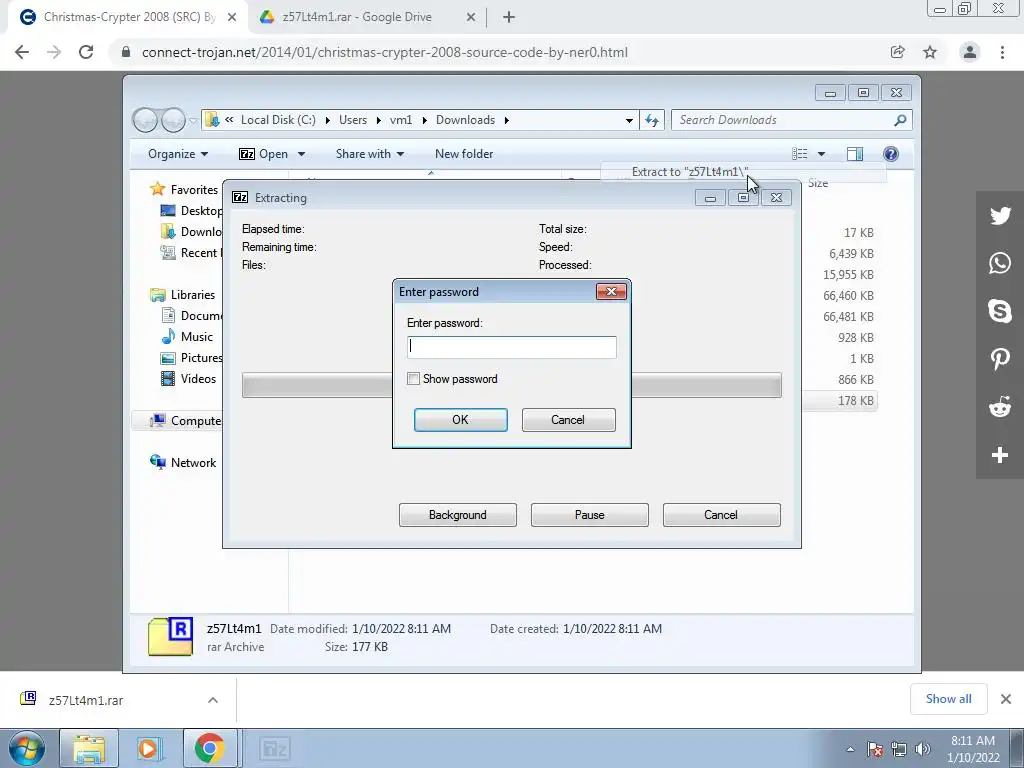Share the page on Skype

1000,311
